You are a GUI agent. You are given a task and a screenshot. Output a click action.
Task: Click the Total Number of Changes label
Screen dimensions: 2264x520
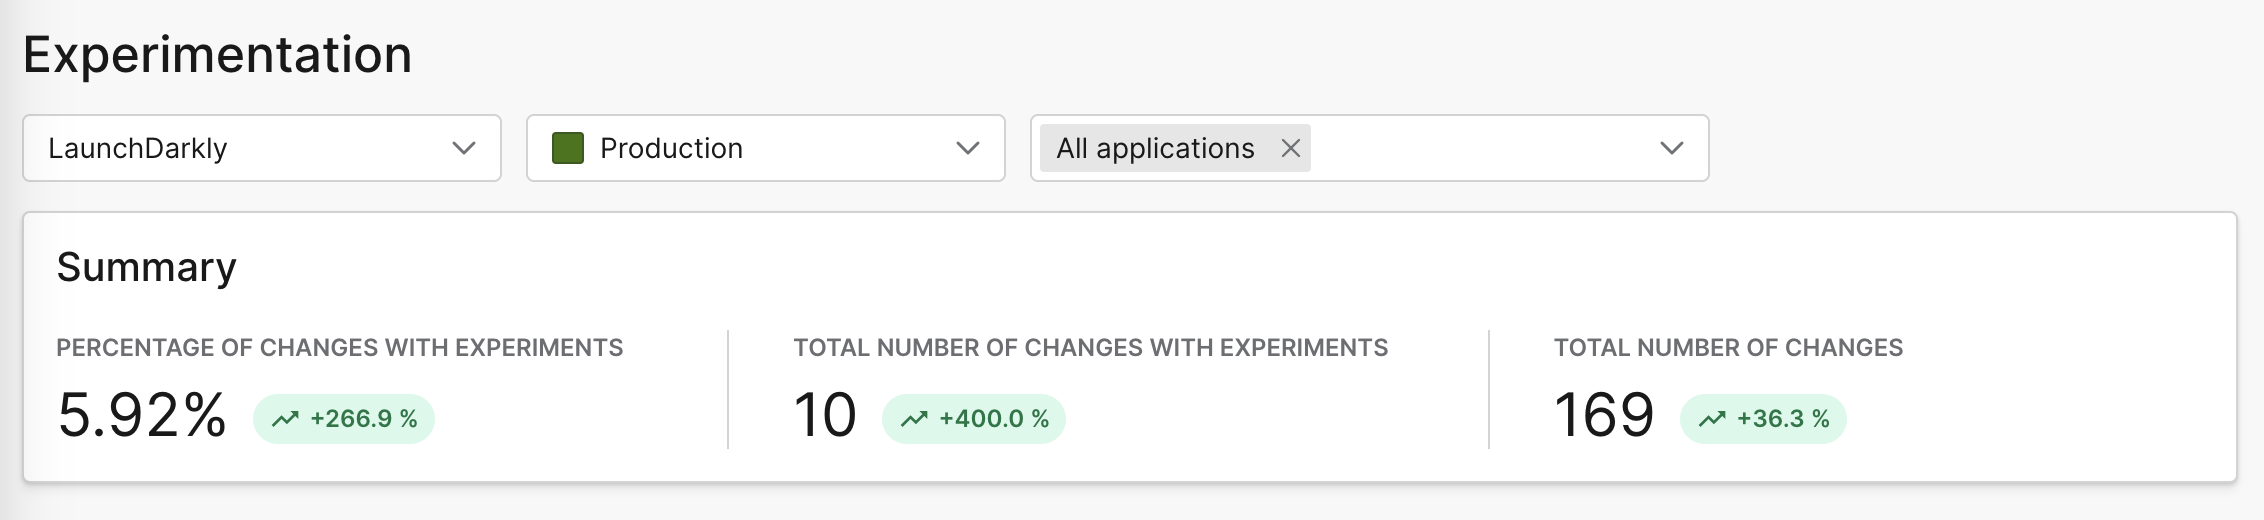(1728, 348)
